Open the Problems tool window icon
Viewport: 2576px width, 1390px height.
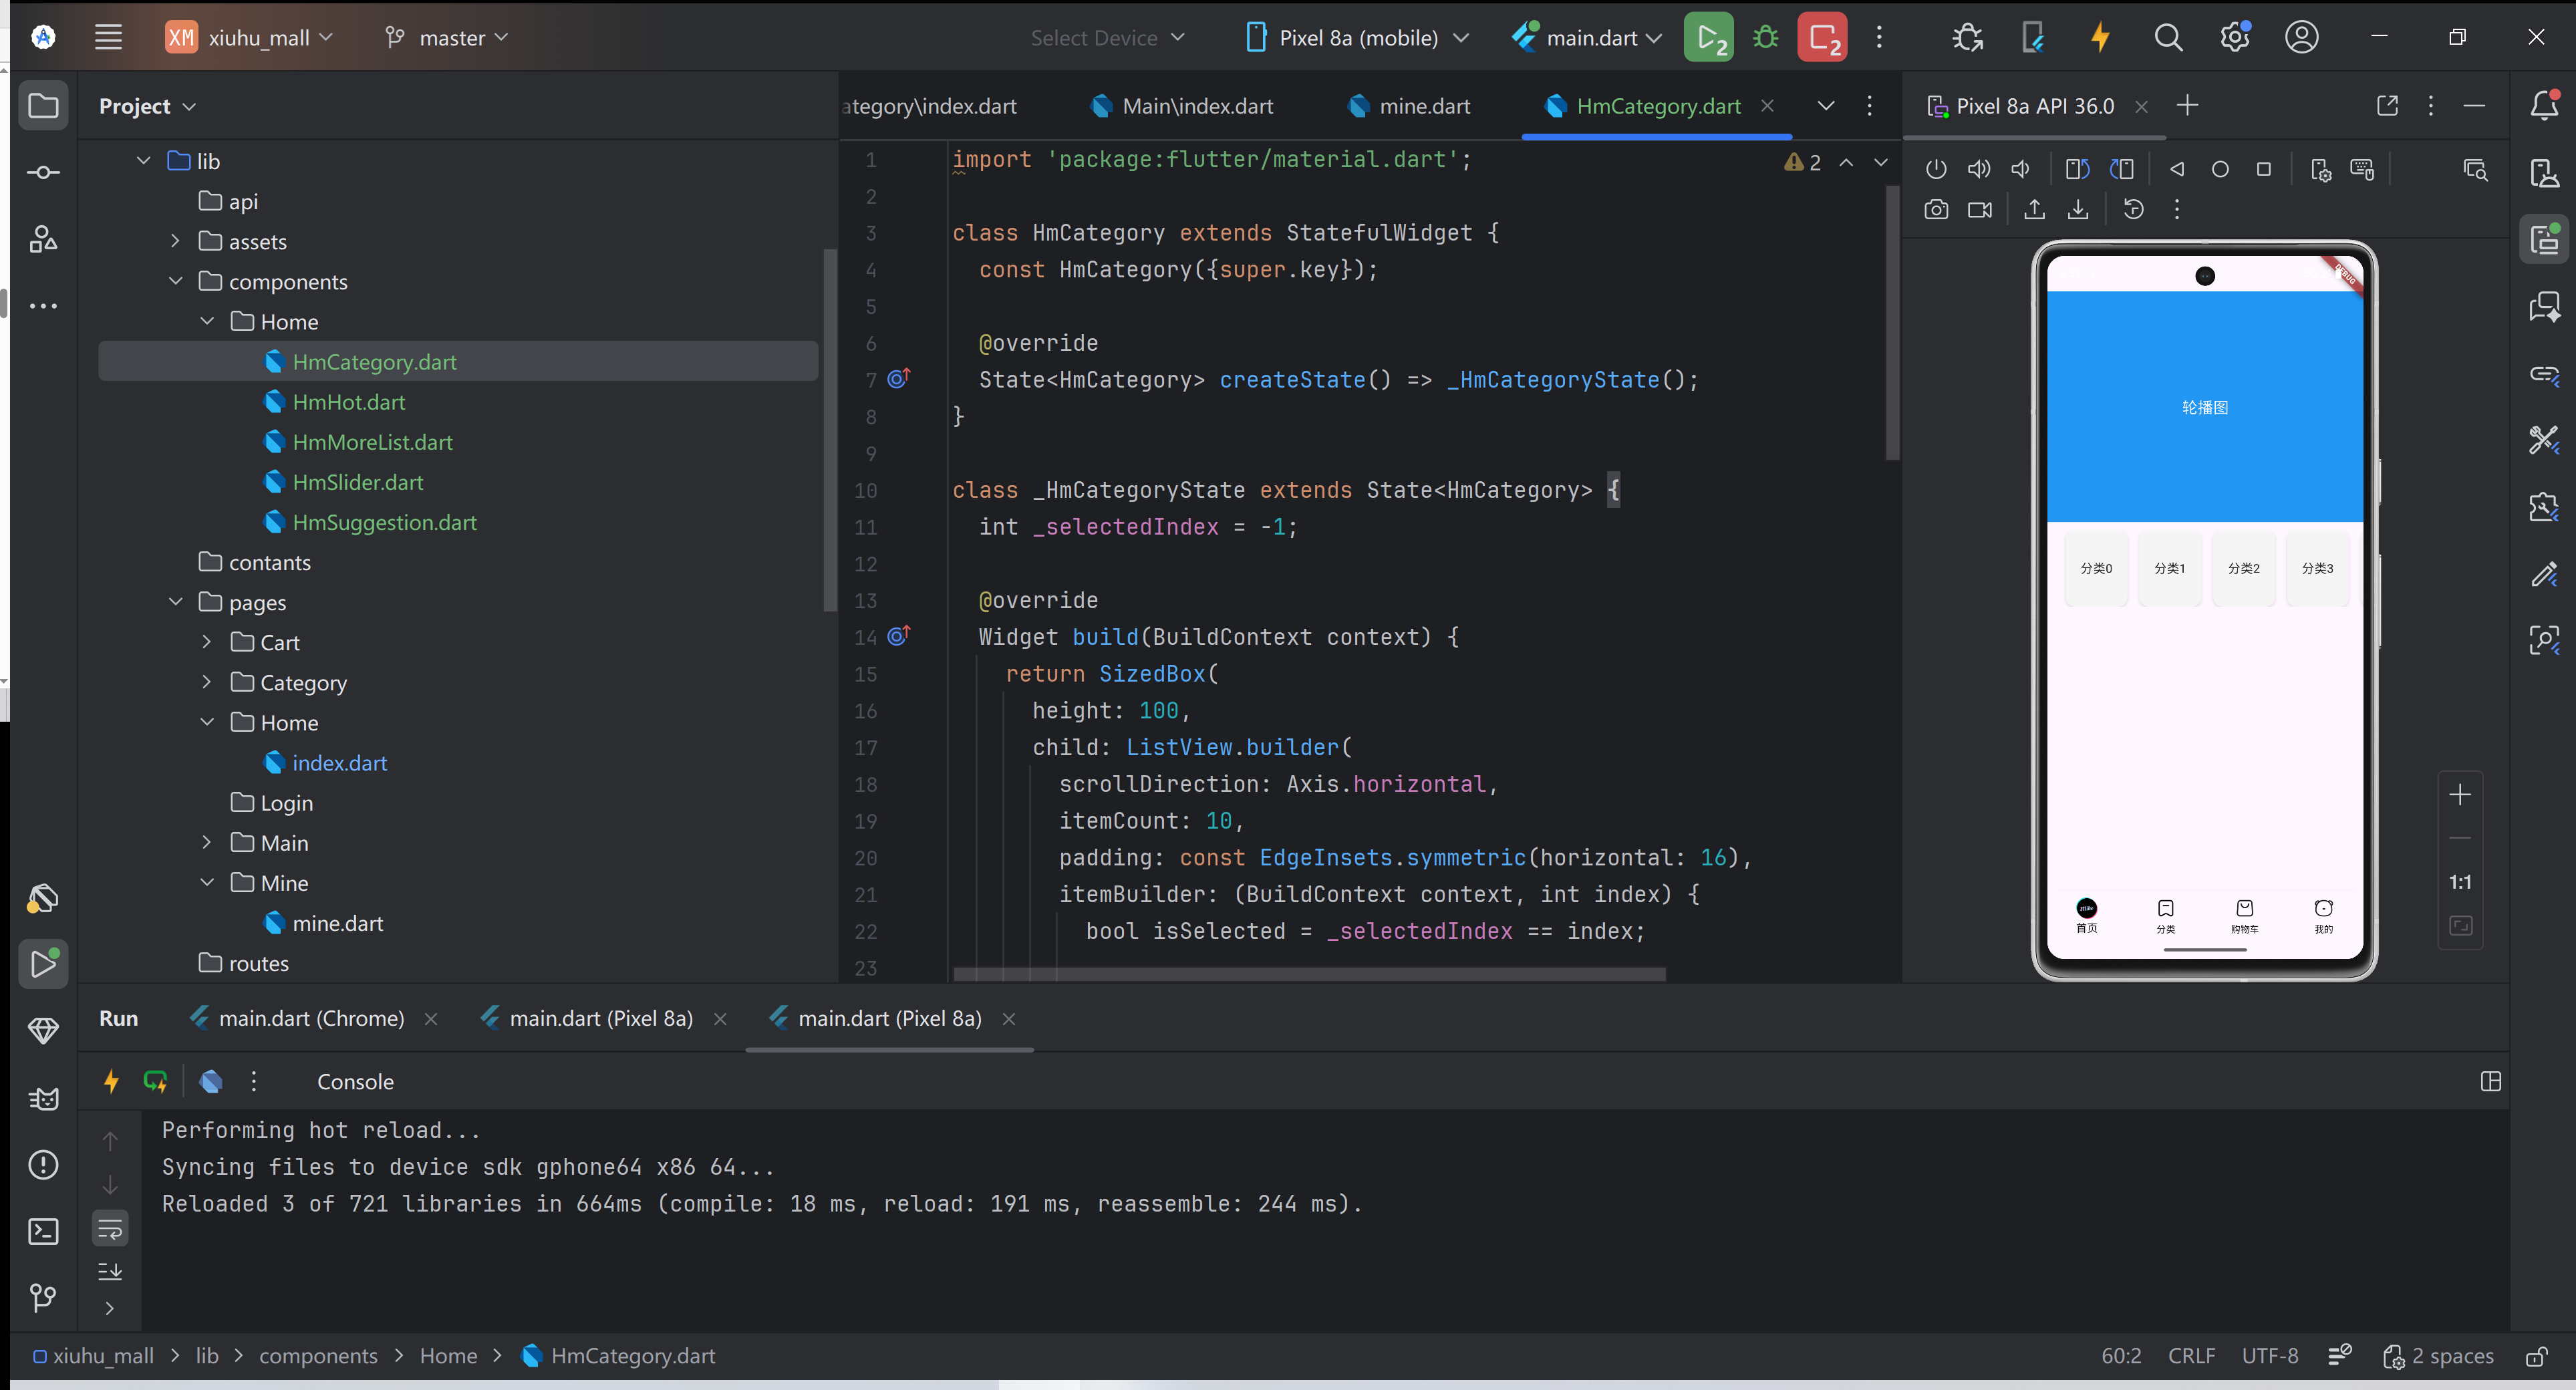(43, 1164)
